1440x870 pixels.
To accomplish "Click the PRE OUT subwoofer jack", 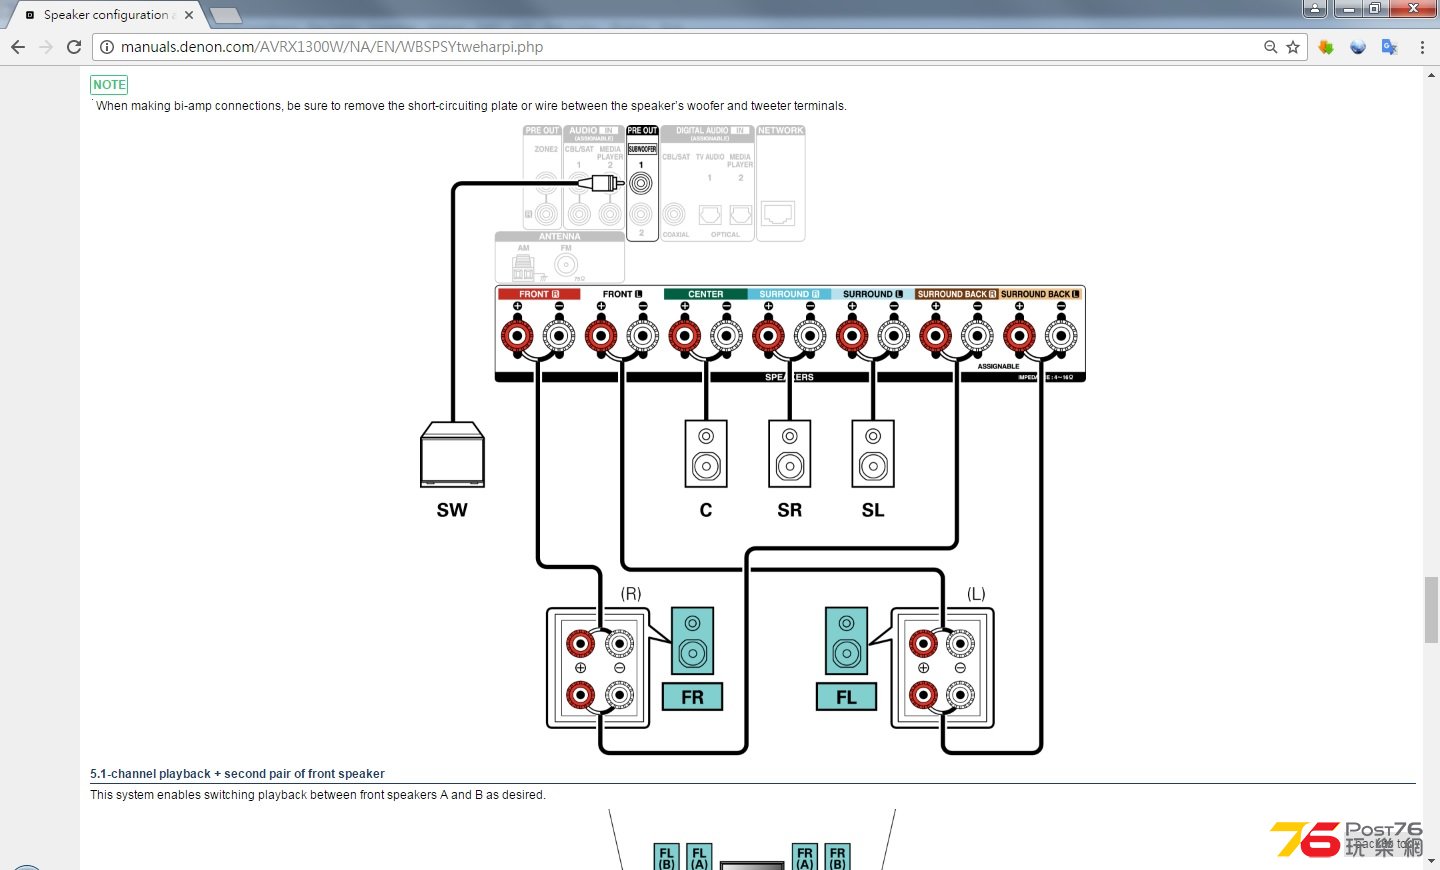I will tap(641, 183).
